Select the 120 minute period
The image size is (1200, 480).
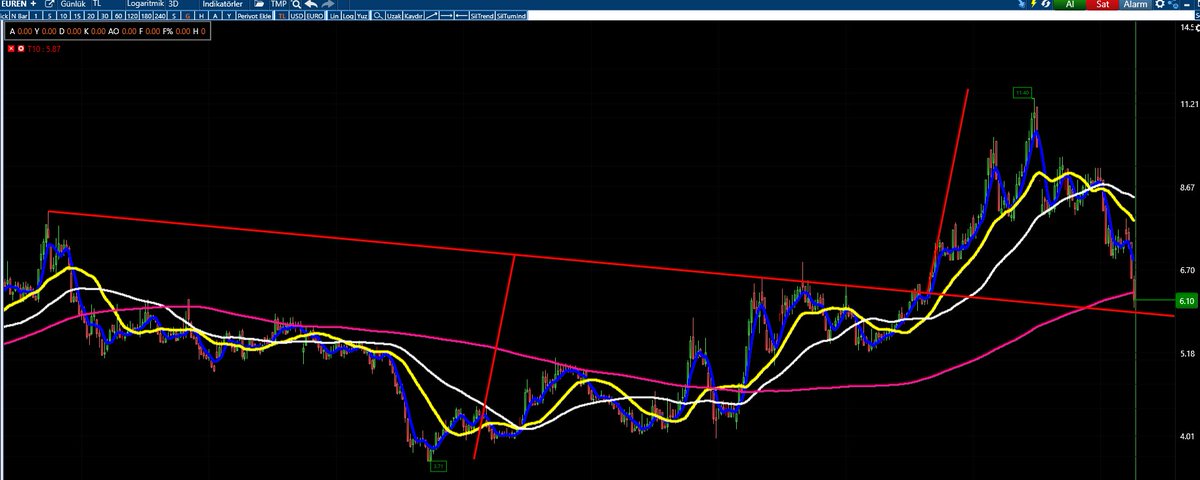132,16
